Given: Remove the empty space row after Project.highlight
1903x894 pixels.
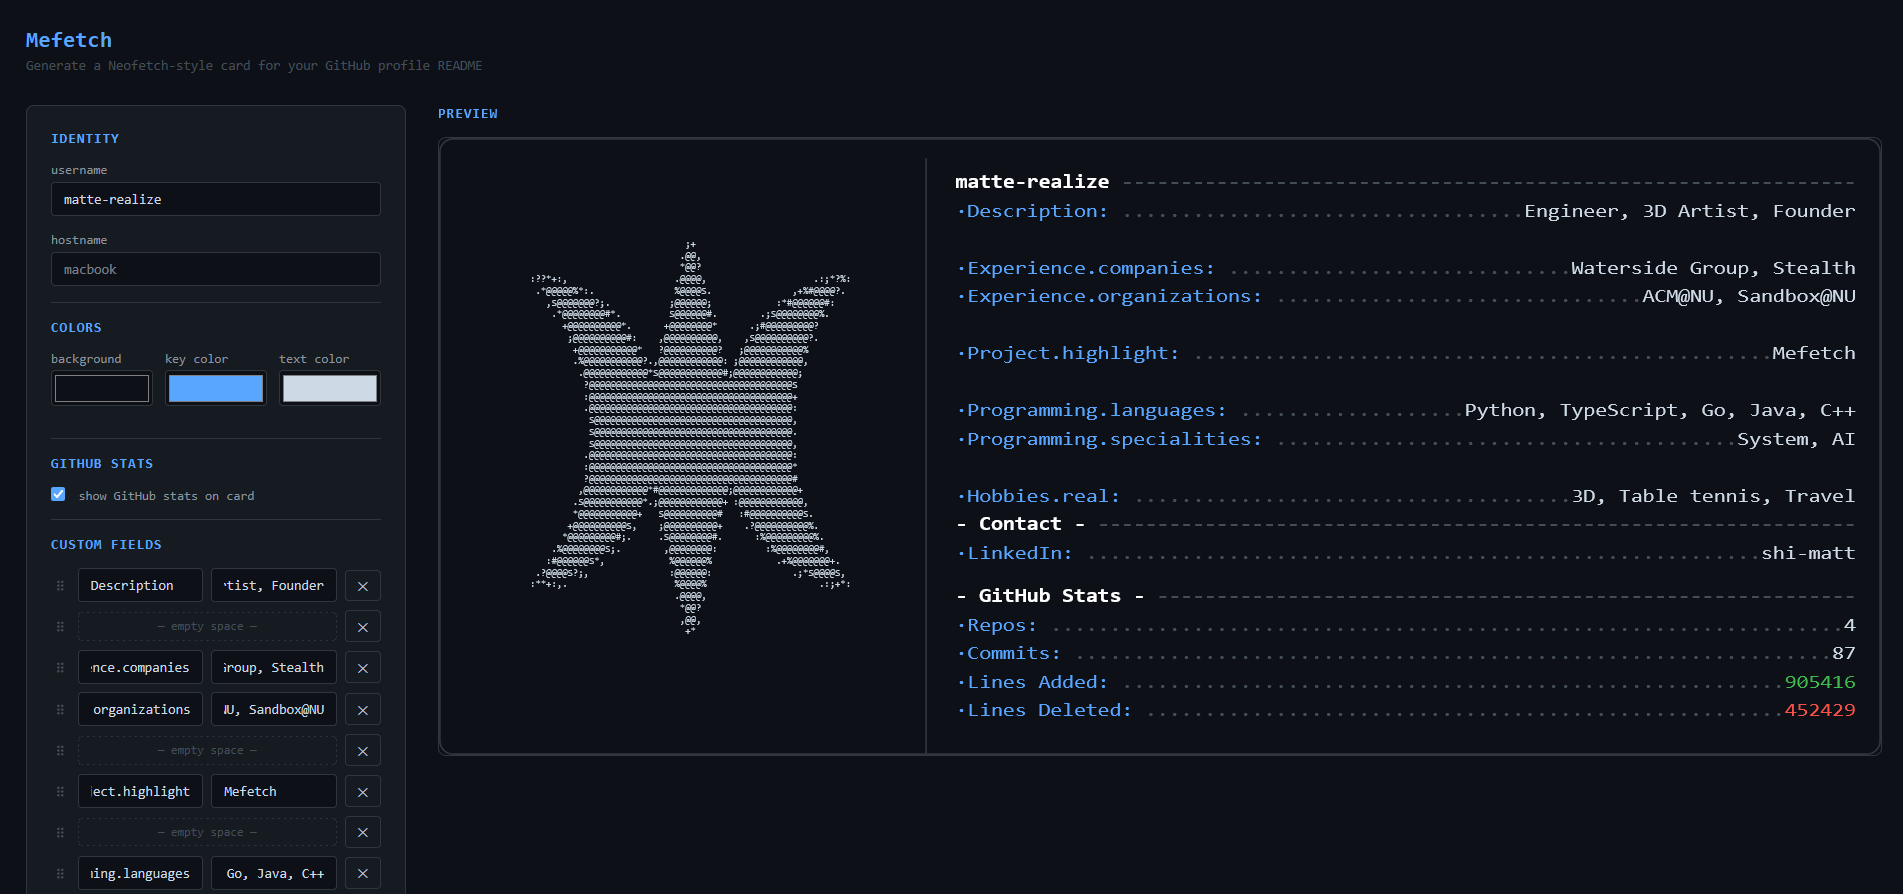Looking at the screenshot, I should (x=363, y=833).
